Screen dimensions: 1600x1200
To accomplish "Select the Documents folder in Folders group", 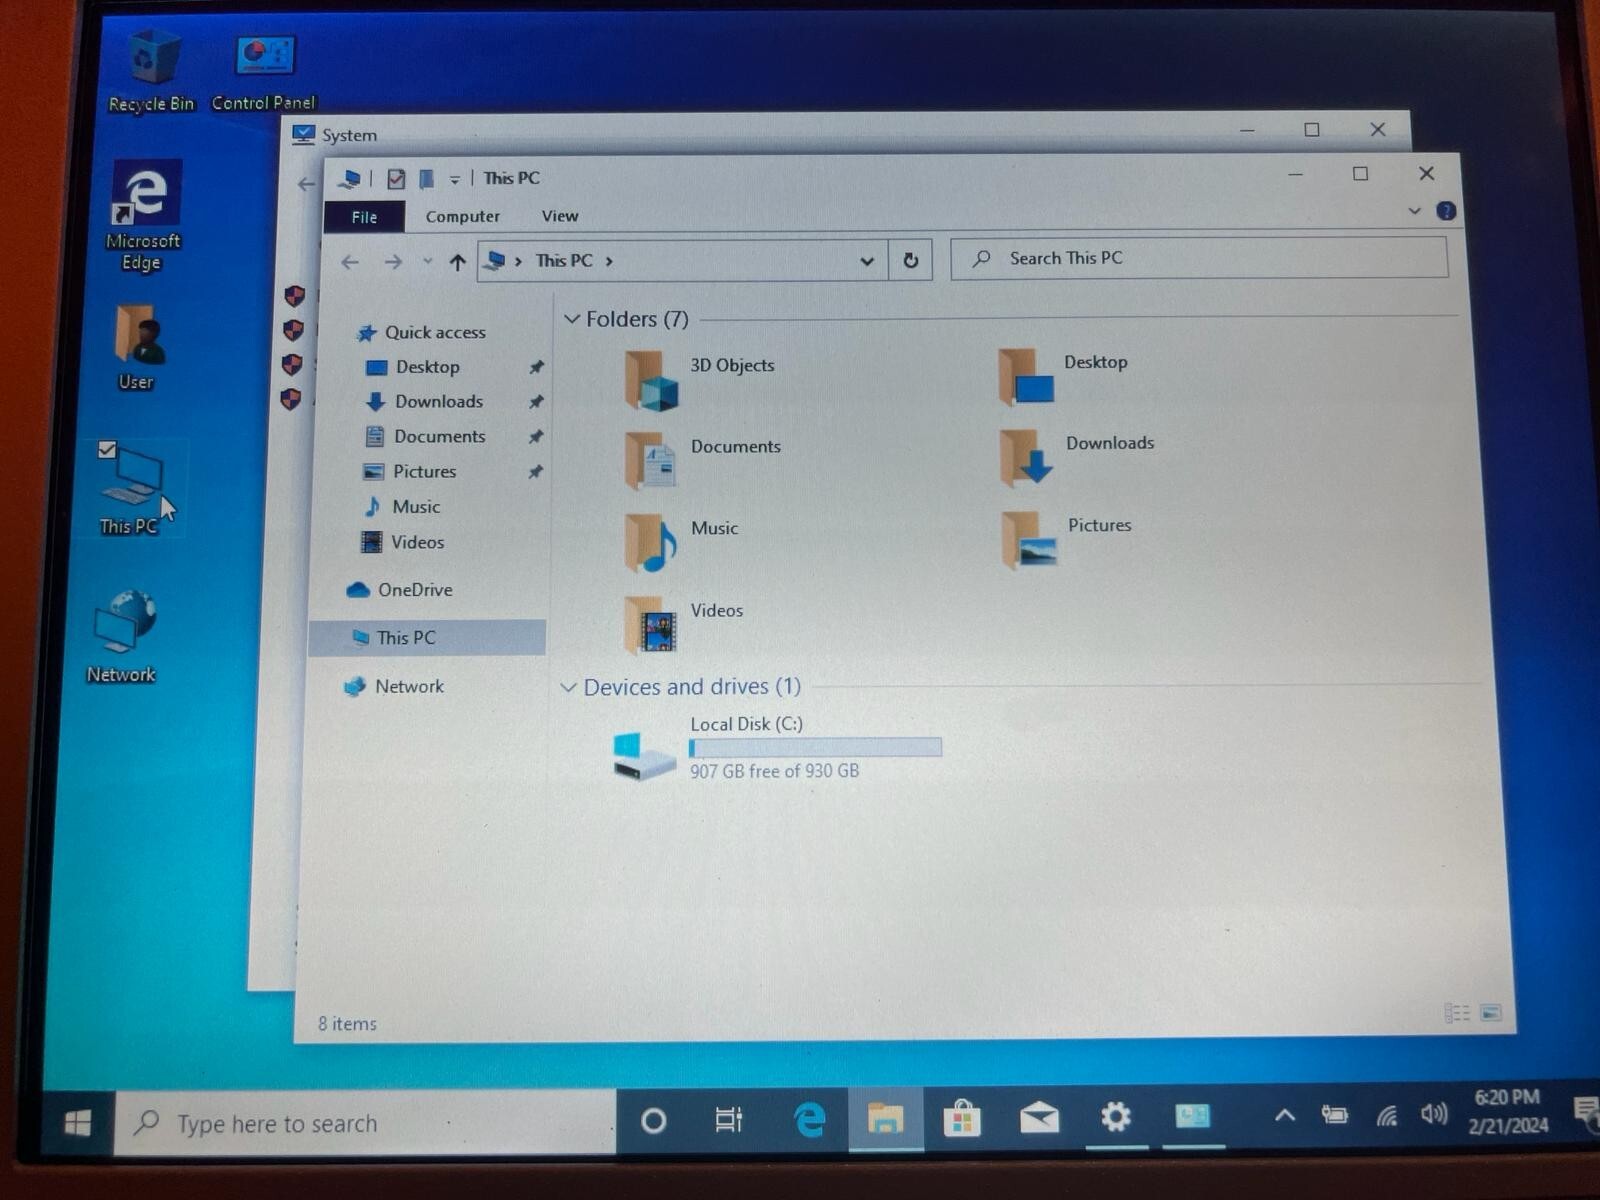I will pyautogui.click(x=703, y=459).
